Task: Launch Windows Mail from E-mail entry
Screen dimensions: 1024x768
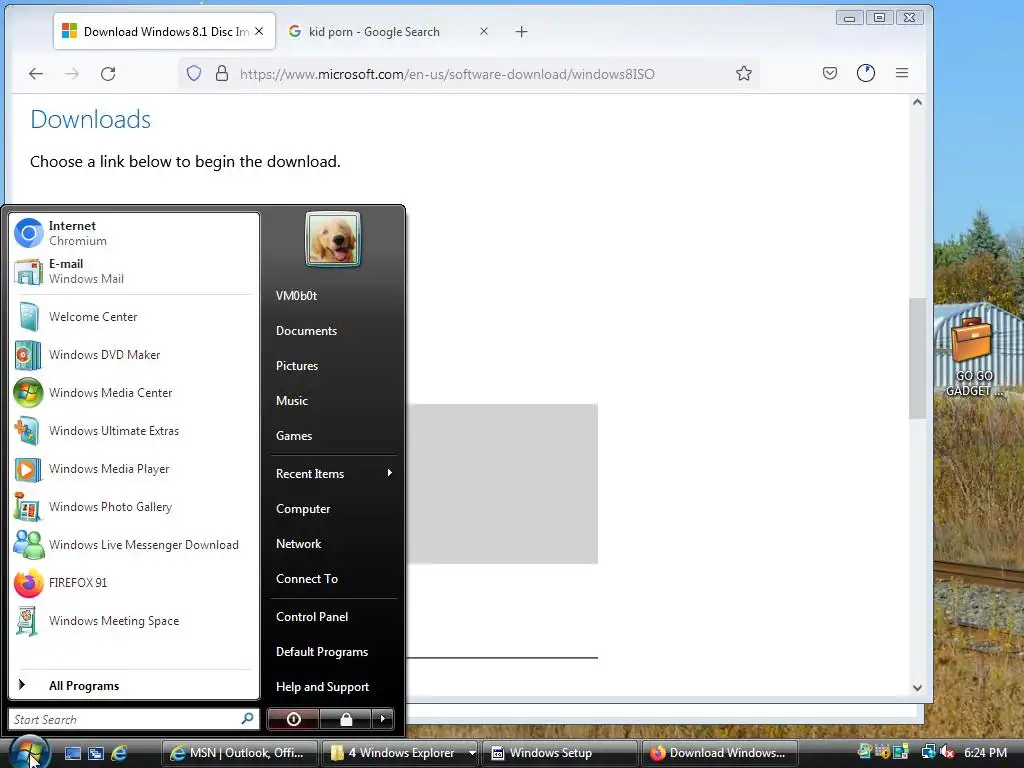Action: 134,271
